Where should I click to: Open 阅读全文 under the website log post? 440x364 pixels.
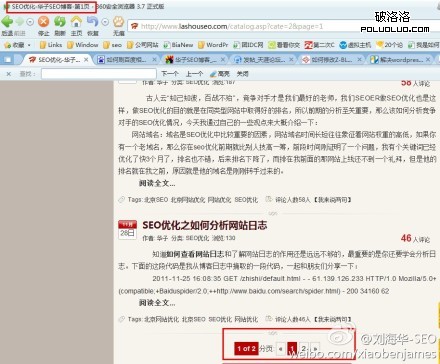(157, 303)
